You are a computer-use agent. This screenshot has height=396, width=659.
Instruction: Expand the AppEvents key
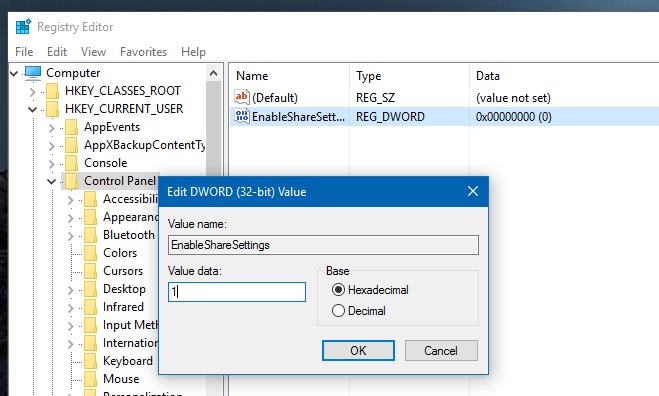52,128
